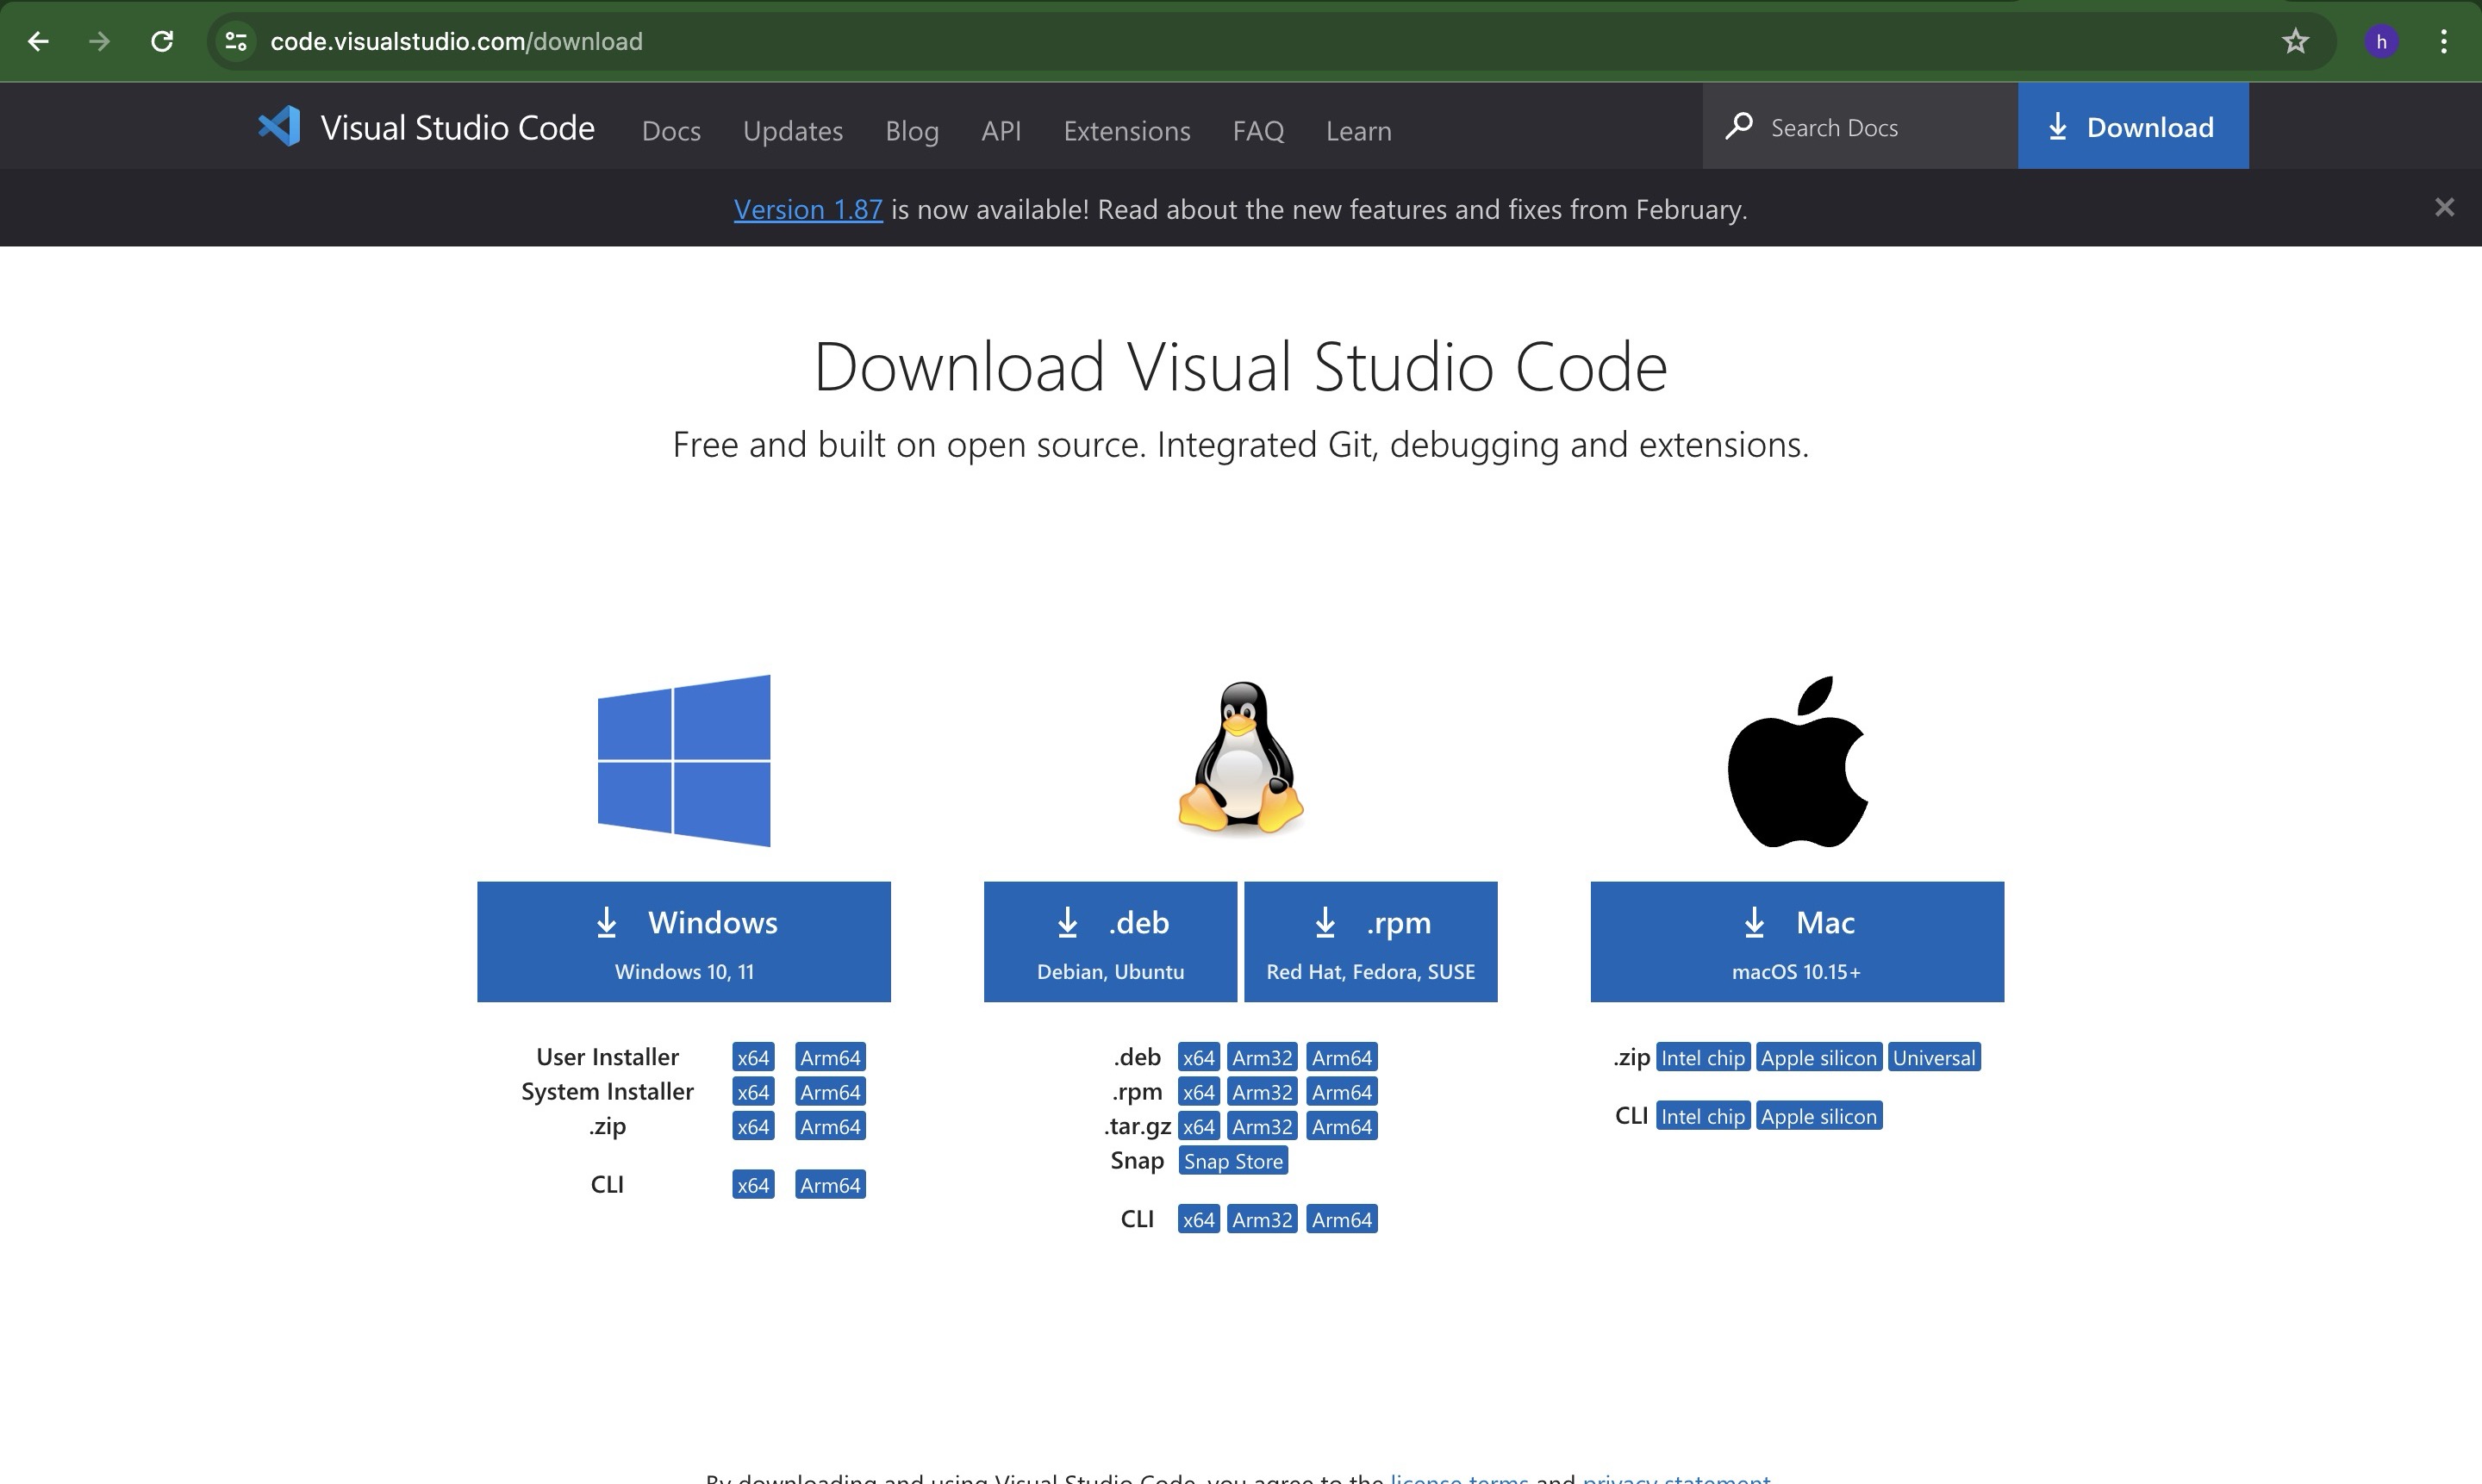Download the Mac macOS 10.15+ build

coord(1797,941)
